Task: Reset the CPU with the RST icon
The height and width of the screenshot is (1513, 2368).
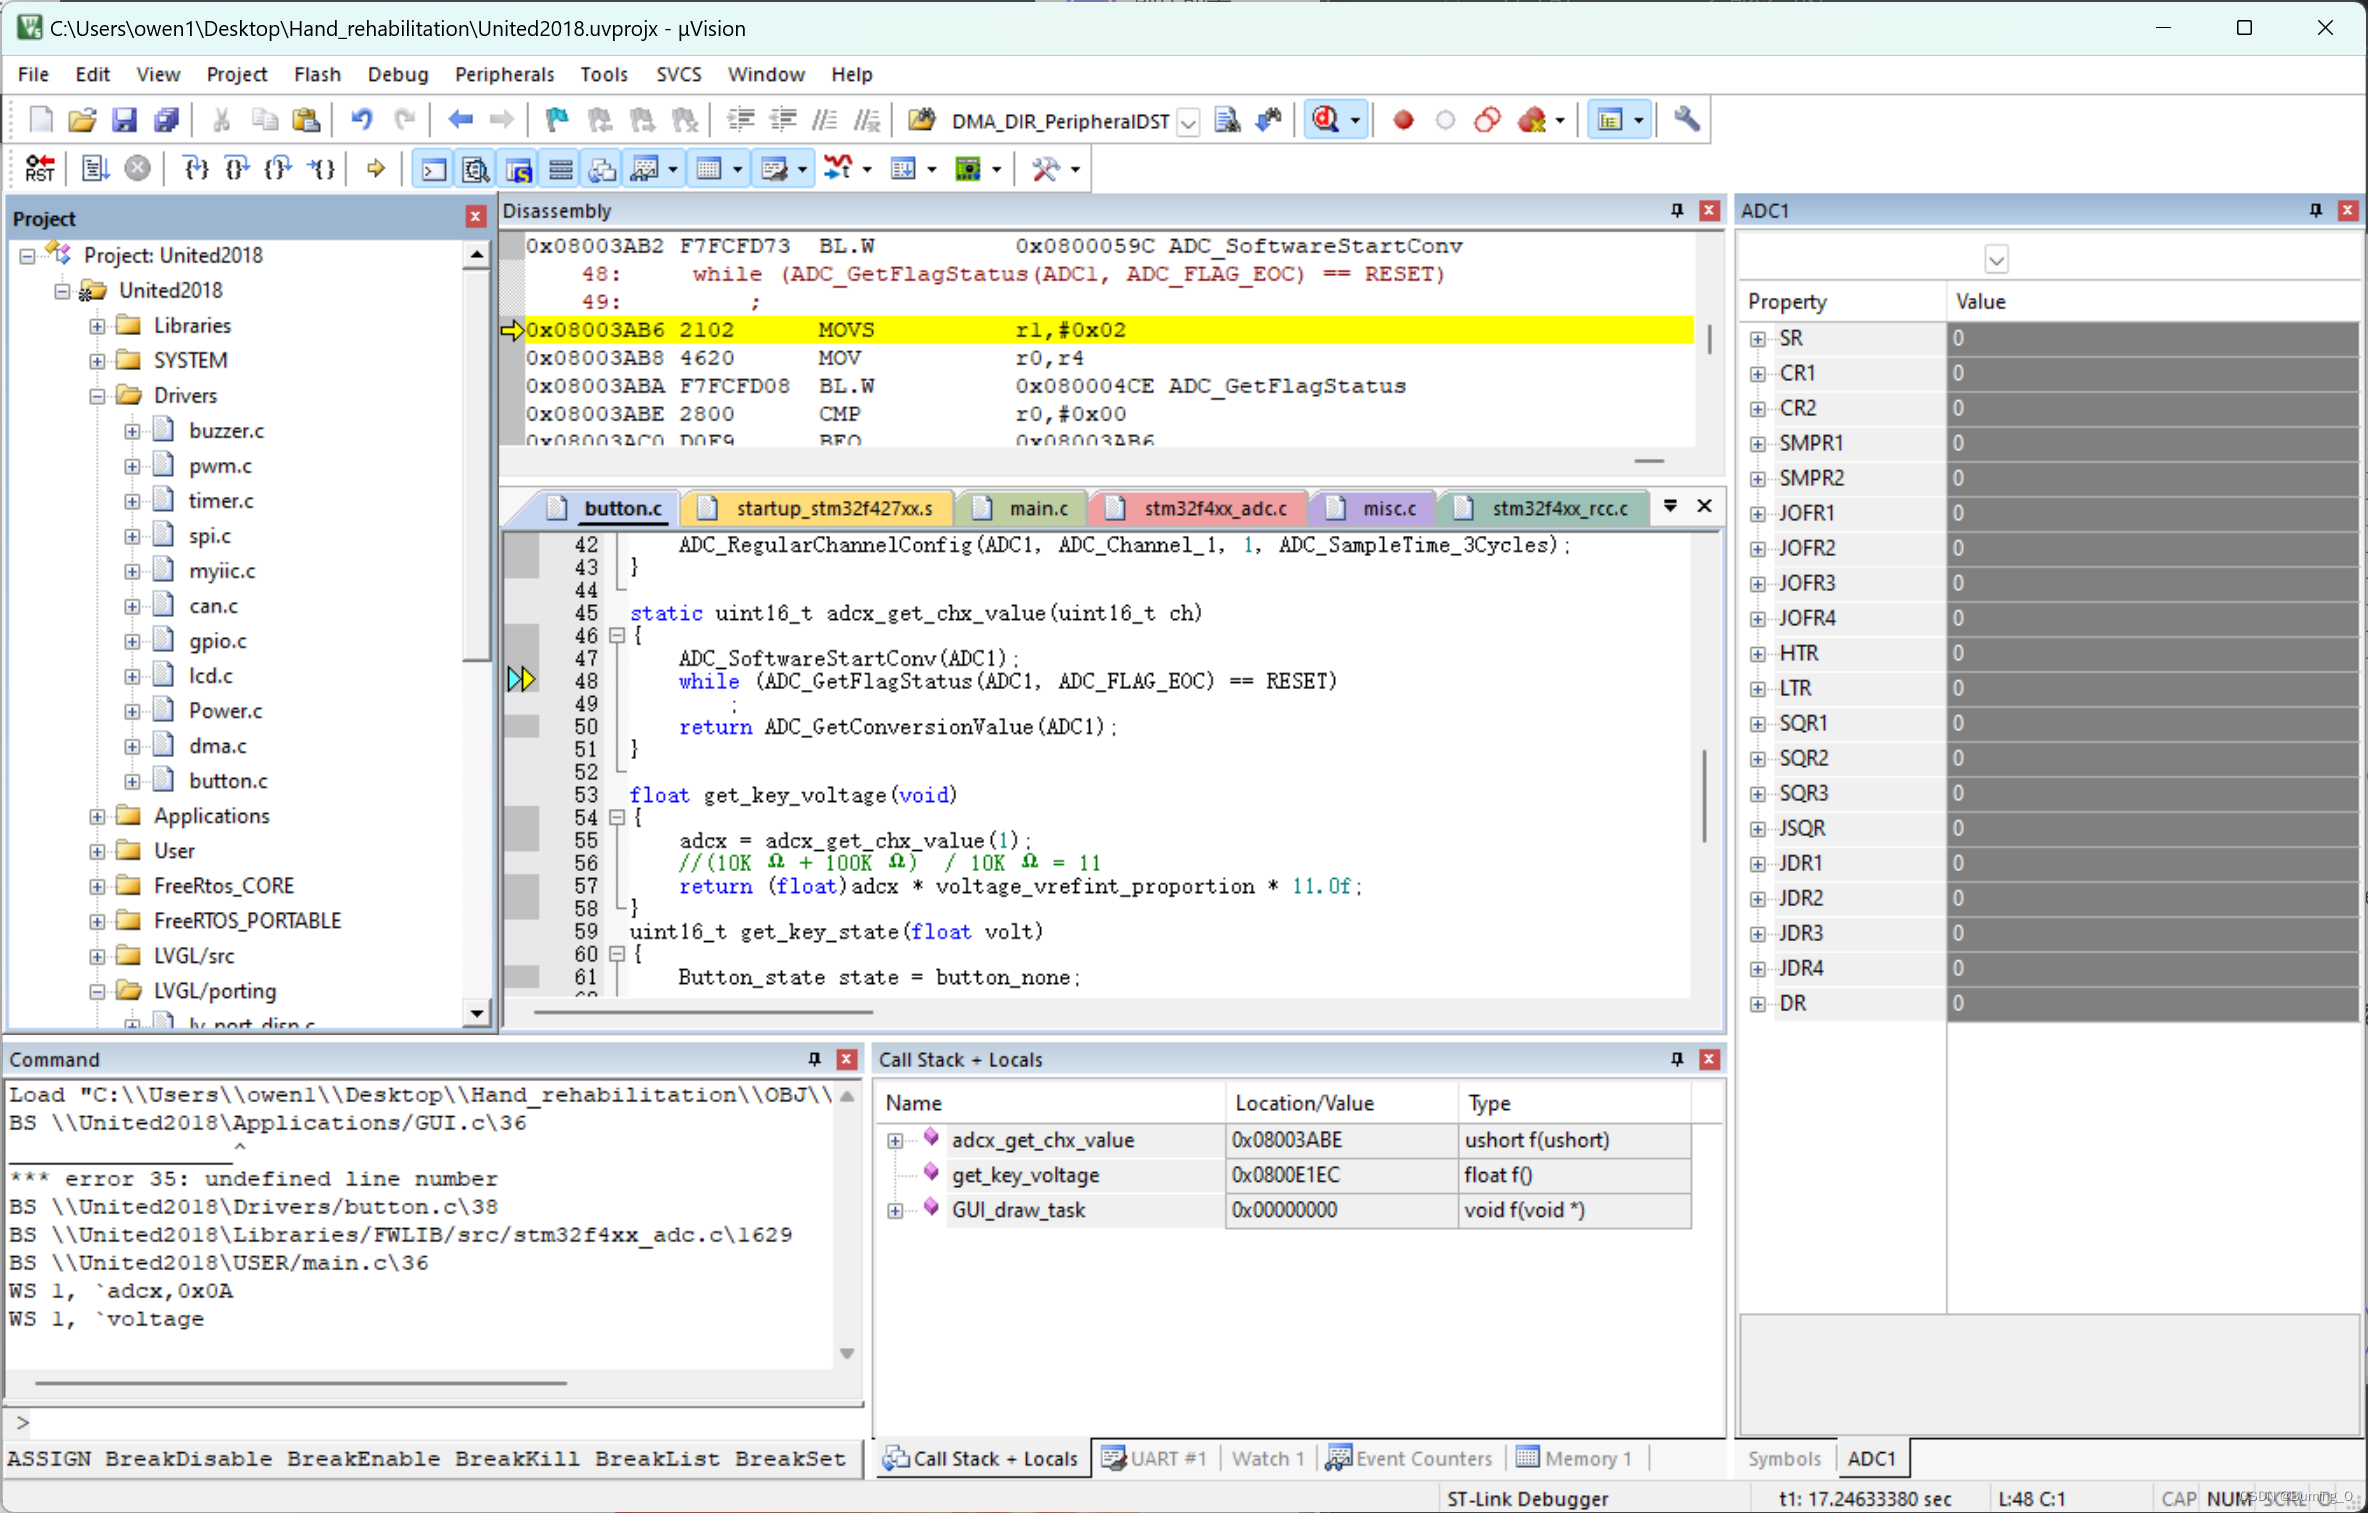Action: (40, 168)
